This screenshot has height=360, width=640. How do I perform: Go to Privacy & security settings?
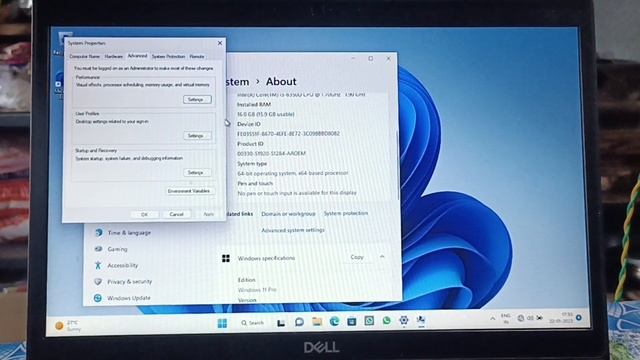[x=129, y=282]
